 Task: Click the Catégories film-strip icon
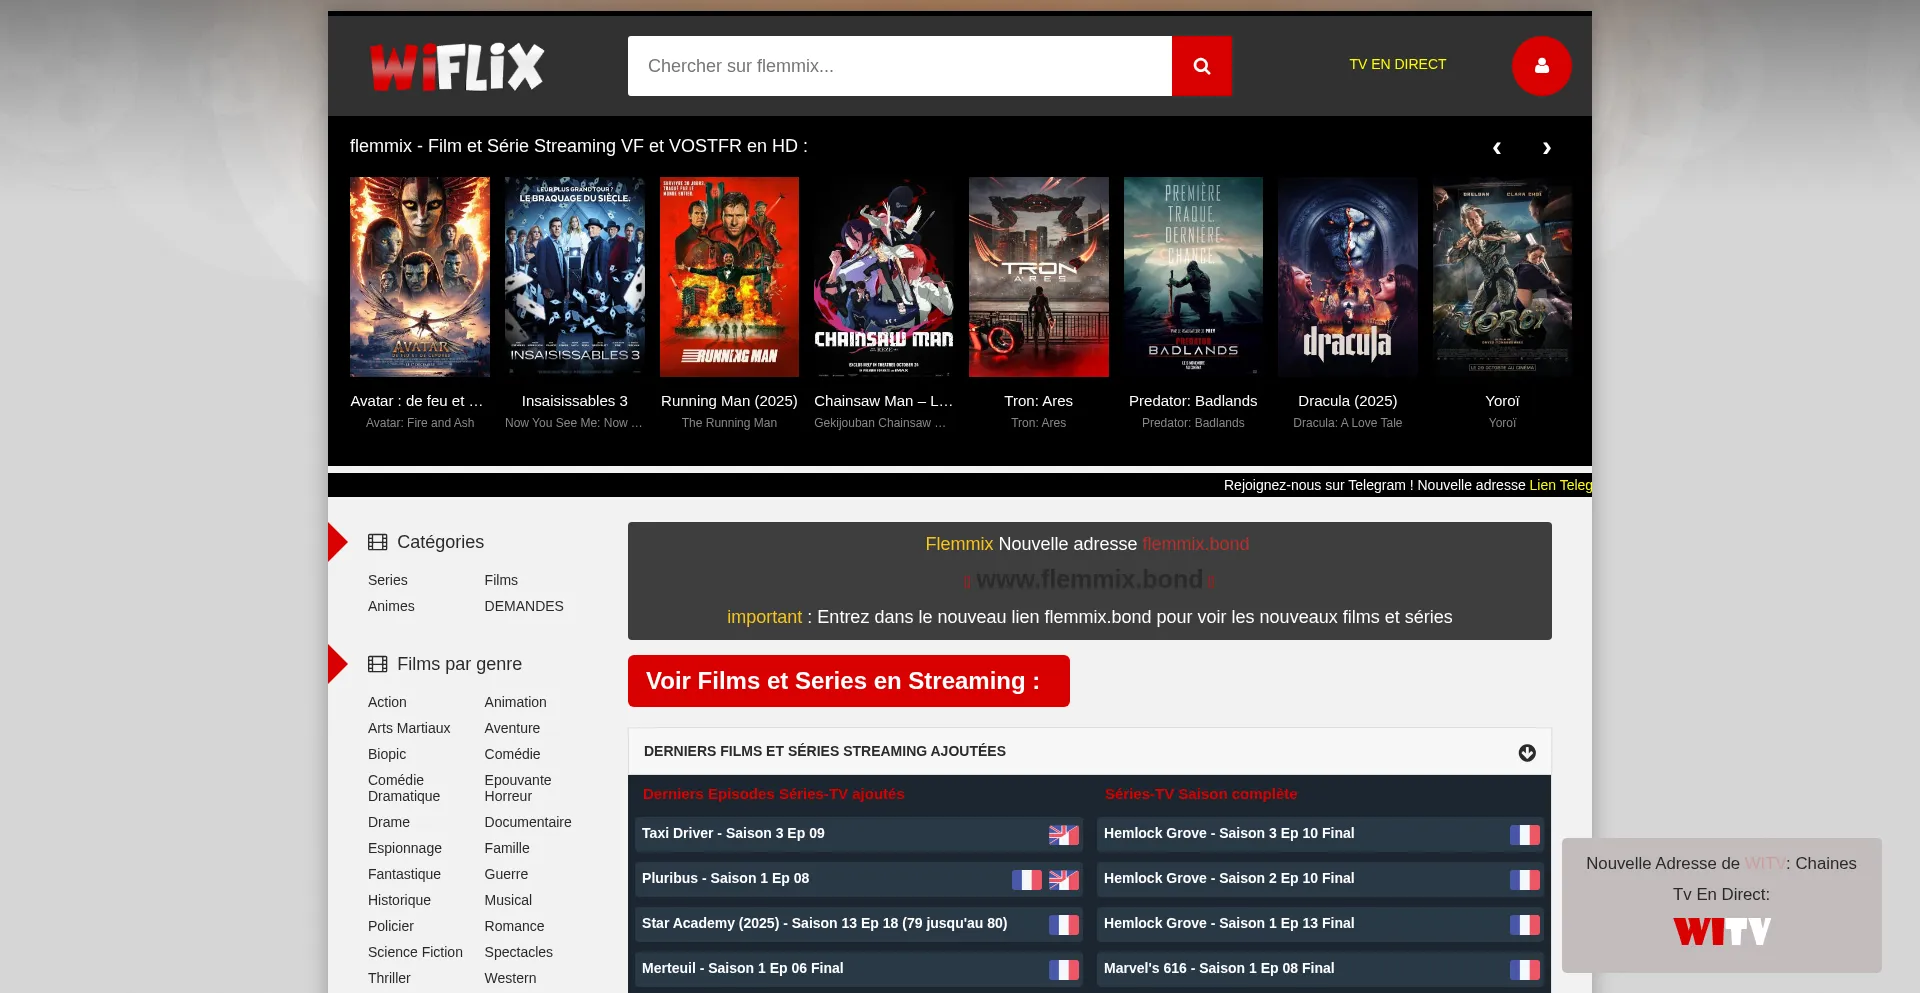pyautogui.click(x=378, y=542)
